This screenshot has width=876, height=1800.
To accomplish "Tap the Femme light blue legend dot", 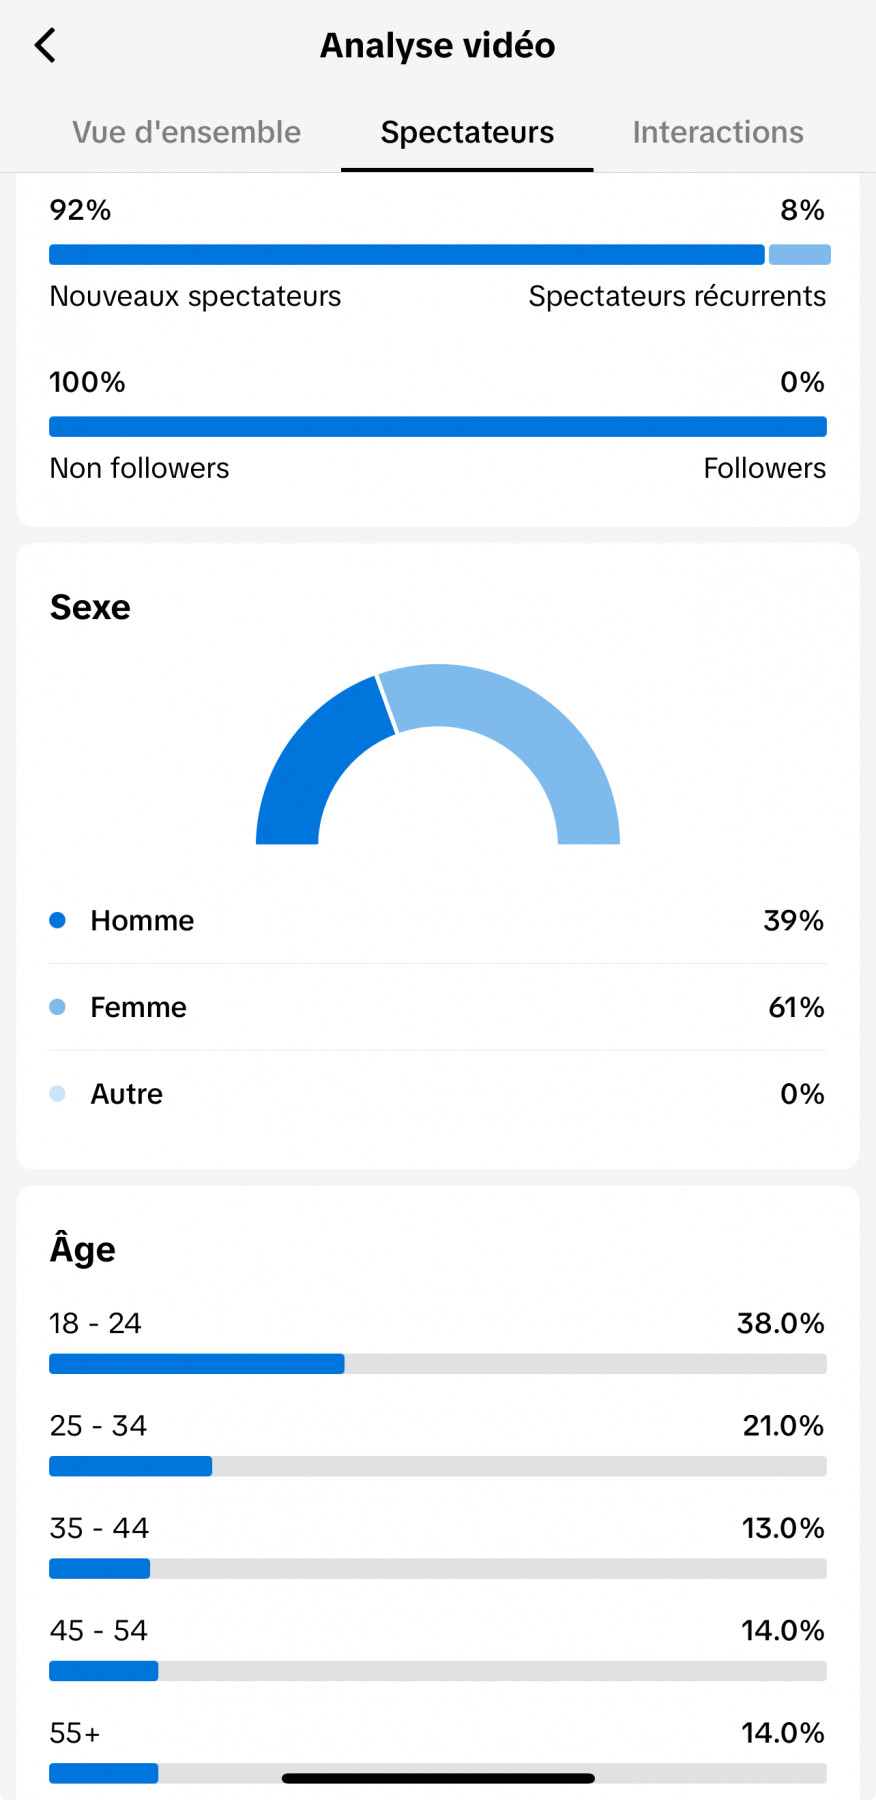I will pos(58,1007).
